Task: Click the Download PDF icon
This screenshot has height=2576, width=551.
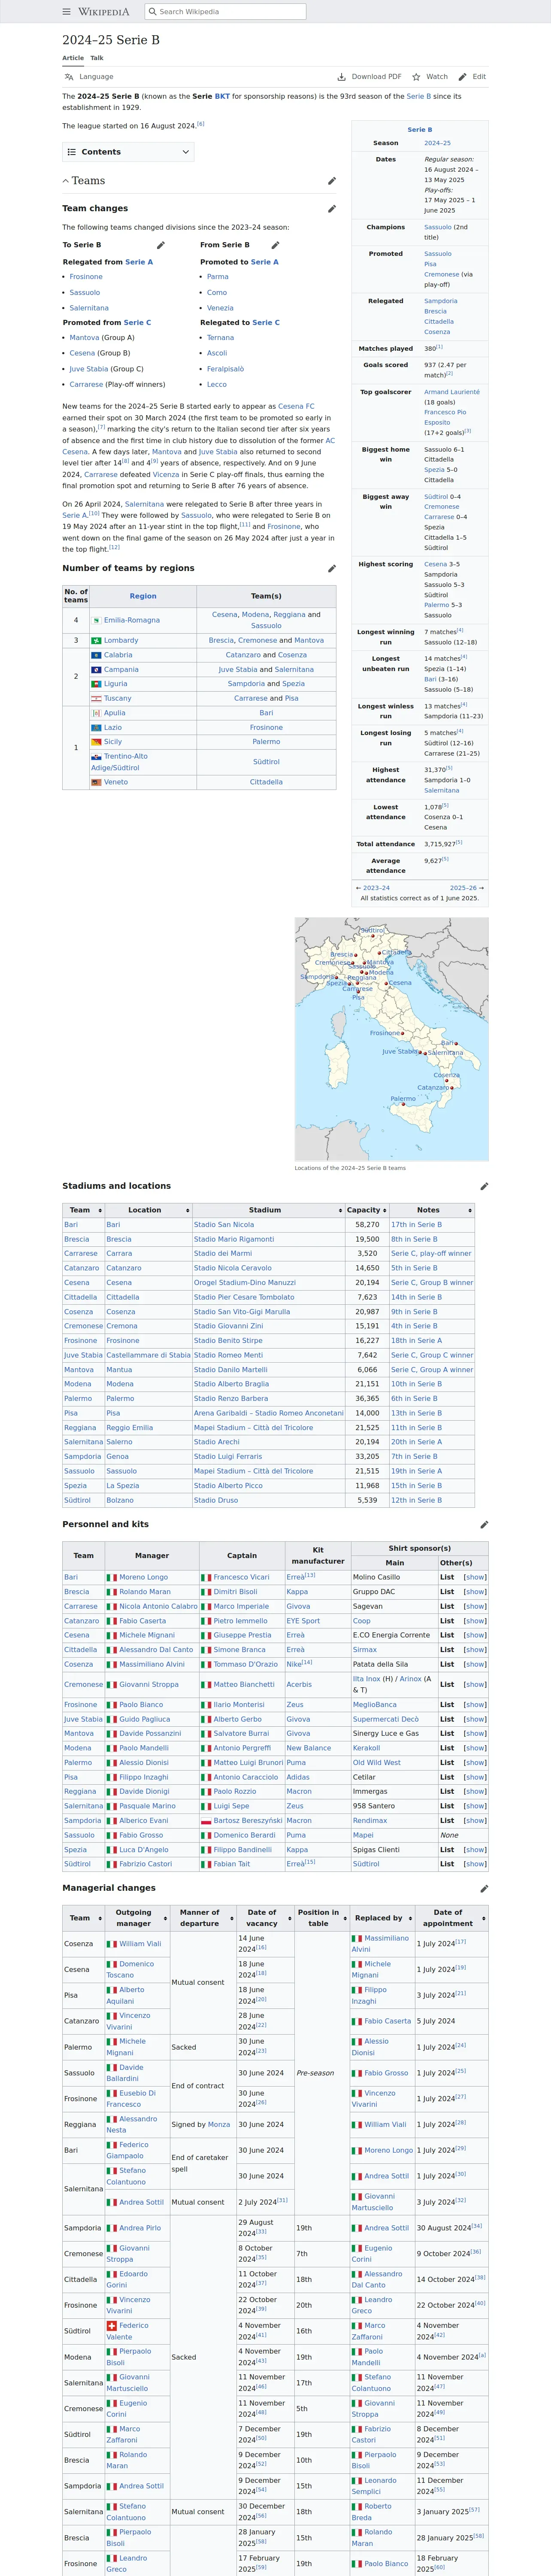Action: [342, 77]
